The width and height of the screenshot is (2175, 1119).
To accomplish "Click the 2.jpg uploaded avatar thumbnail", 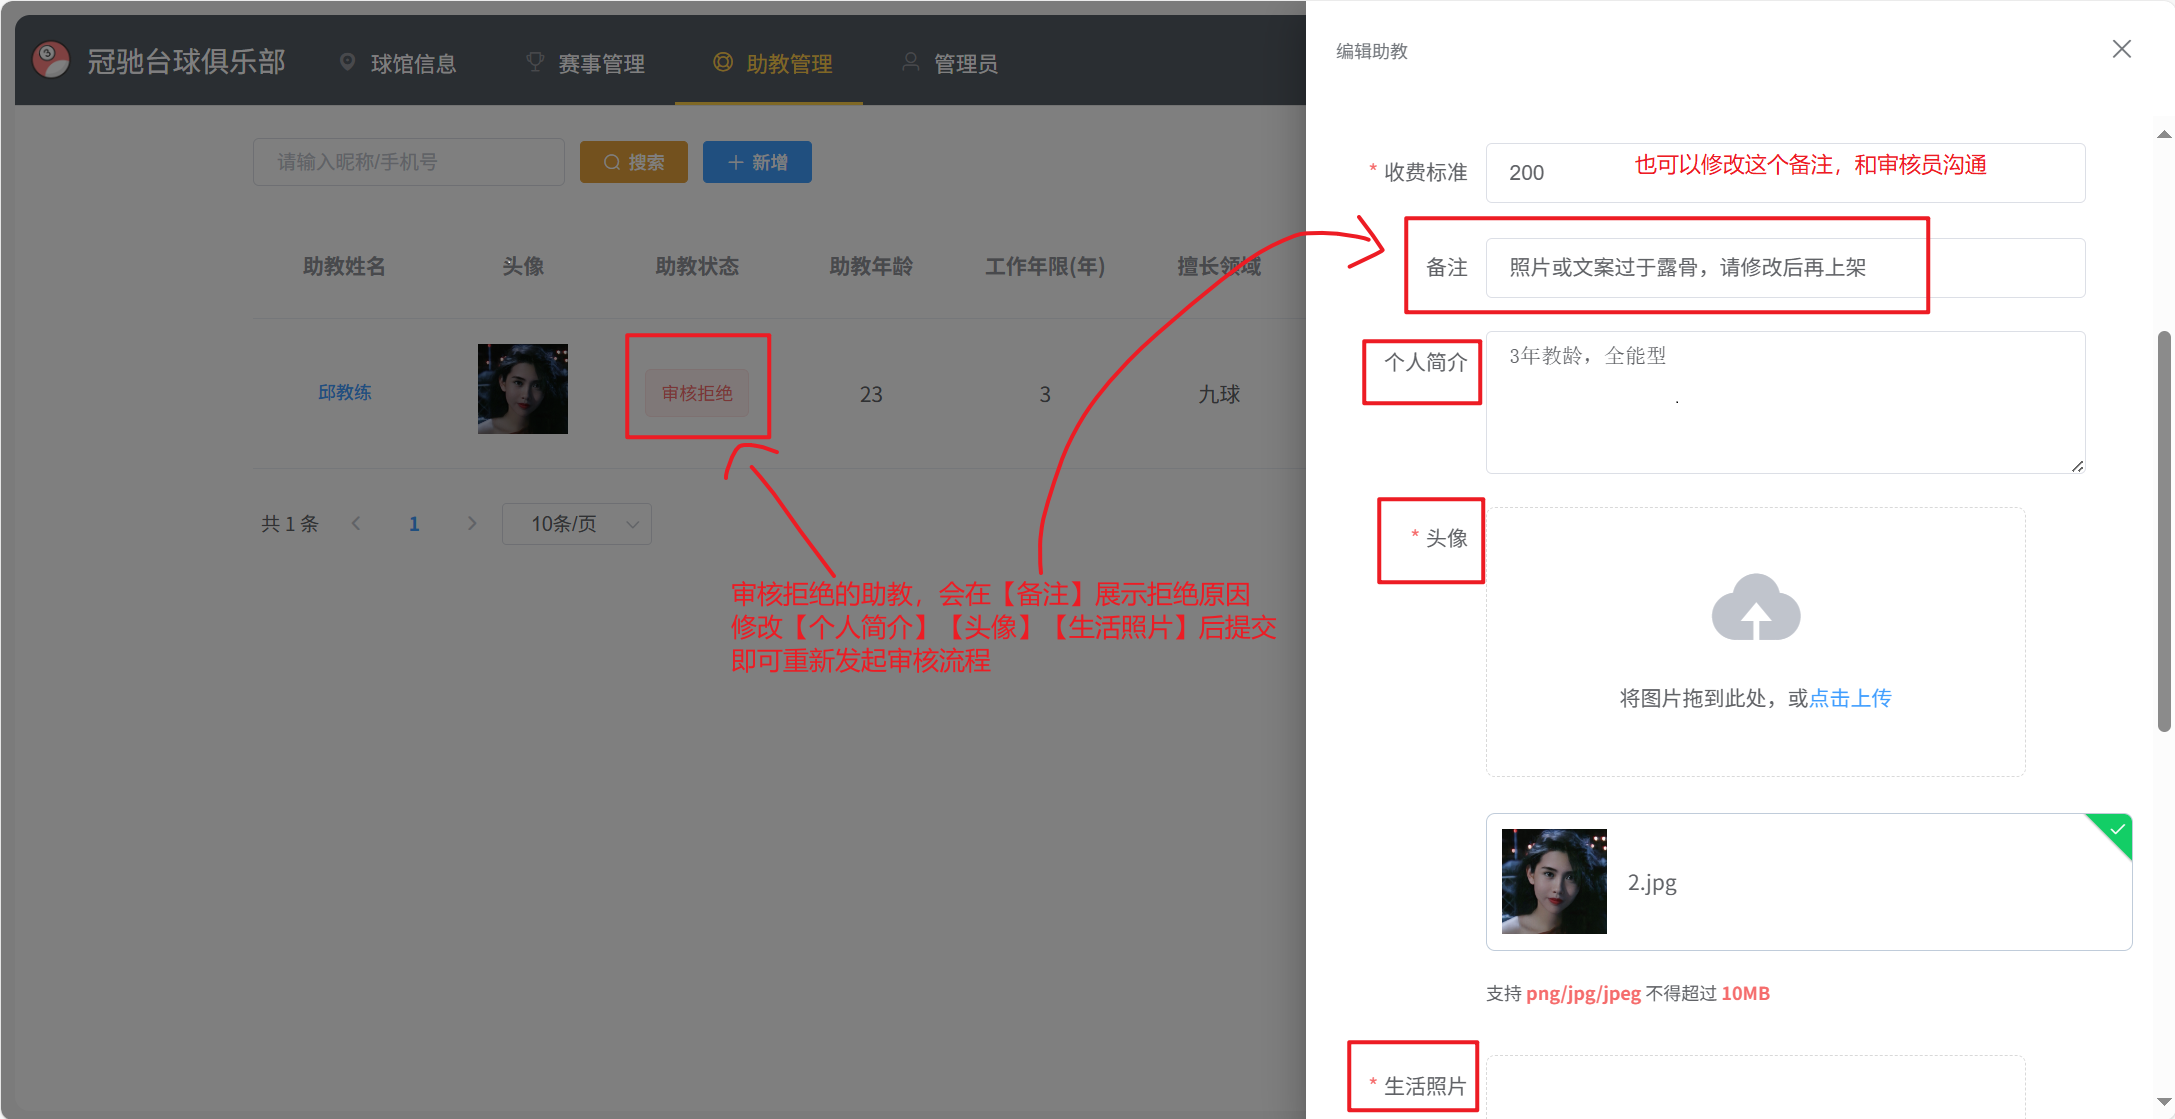I will click(1553, 881).
